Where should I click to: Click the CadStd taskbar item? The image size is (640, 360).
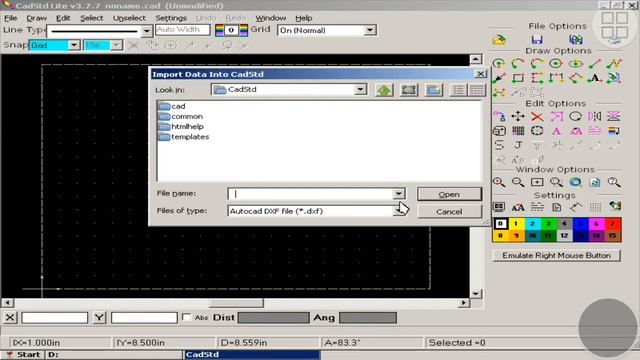pyautogui.click(x=251, y=354)
